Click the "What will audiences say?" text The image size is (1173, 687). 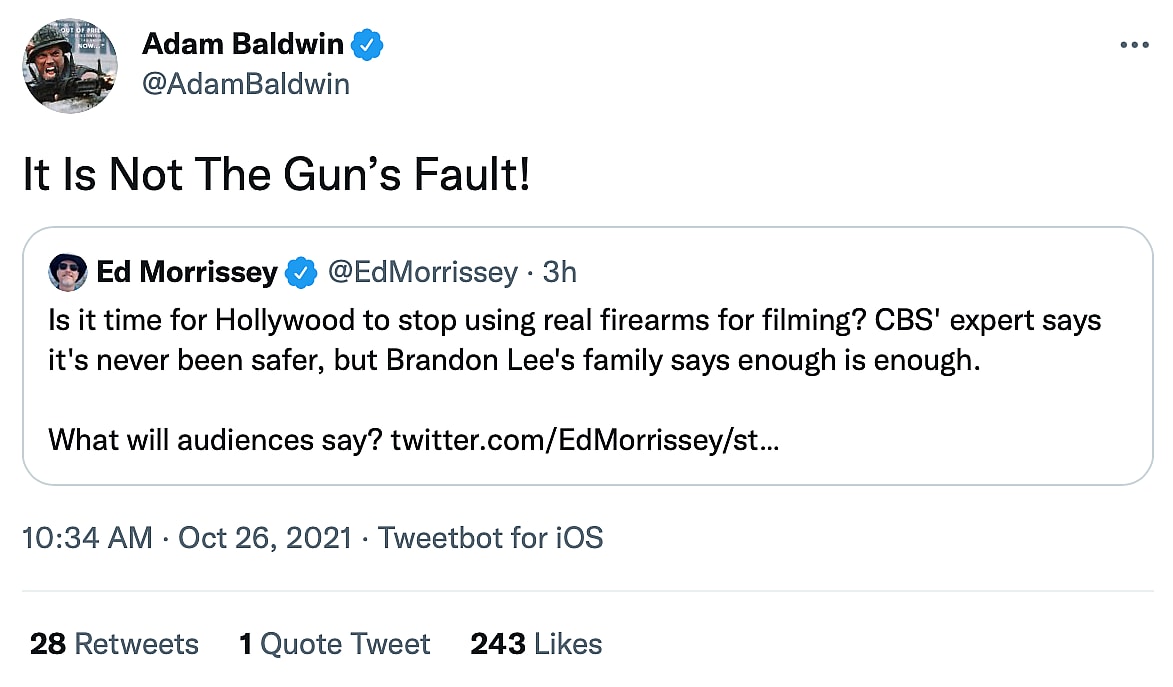click(214, 439)
